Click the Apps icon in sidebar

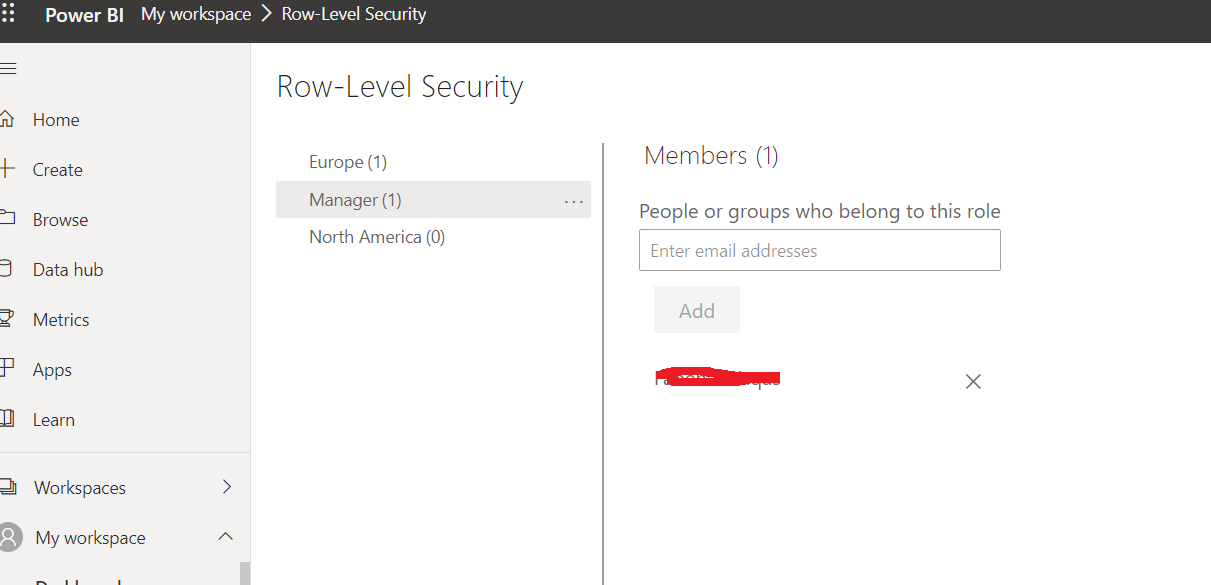point(7,369)
